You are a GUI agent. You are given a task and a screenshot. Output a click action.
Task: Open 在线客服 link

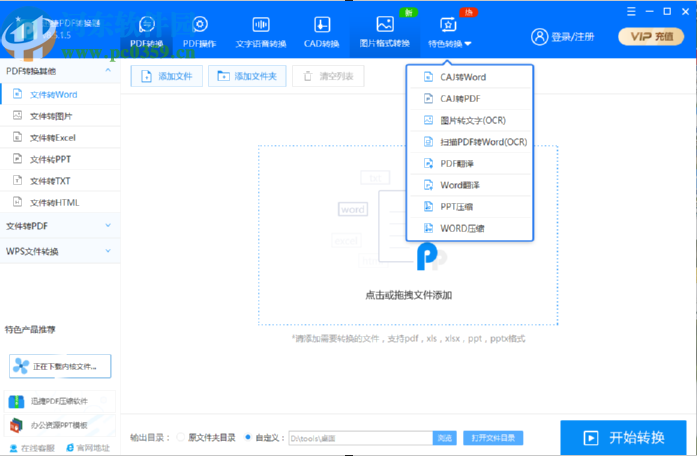click(32, 448)
